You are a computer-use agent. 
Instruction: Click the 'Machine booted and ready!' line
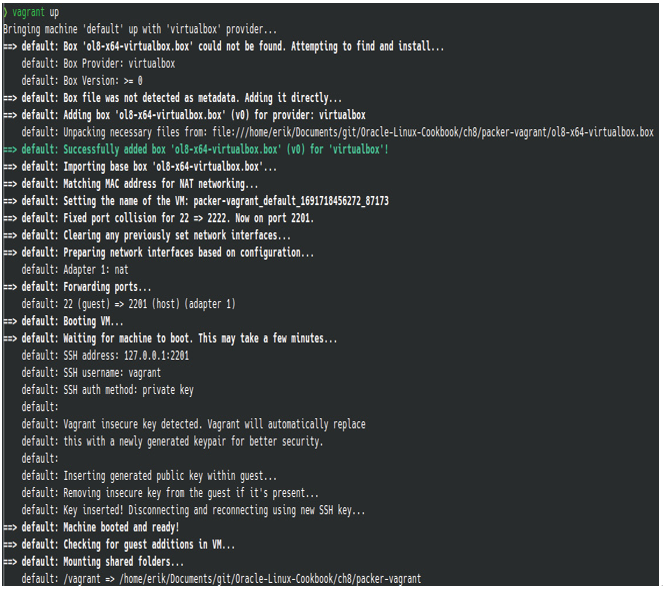pos(91,527)
